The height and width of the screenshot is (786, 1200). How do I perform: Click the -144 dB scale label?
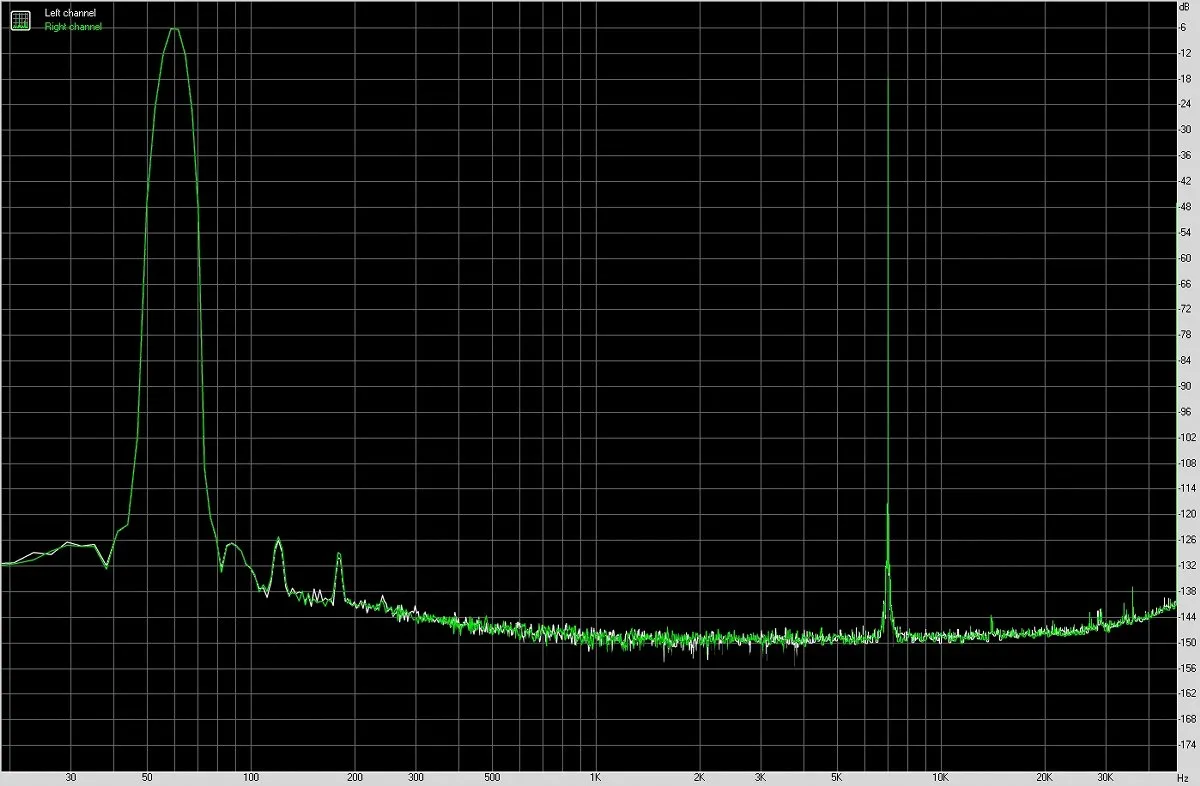(x=1188, y=617)
